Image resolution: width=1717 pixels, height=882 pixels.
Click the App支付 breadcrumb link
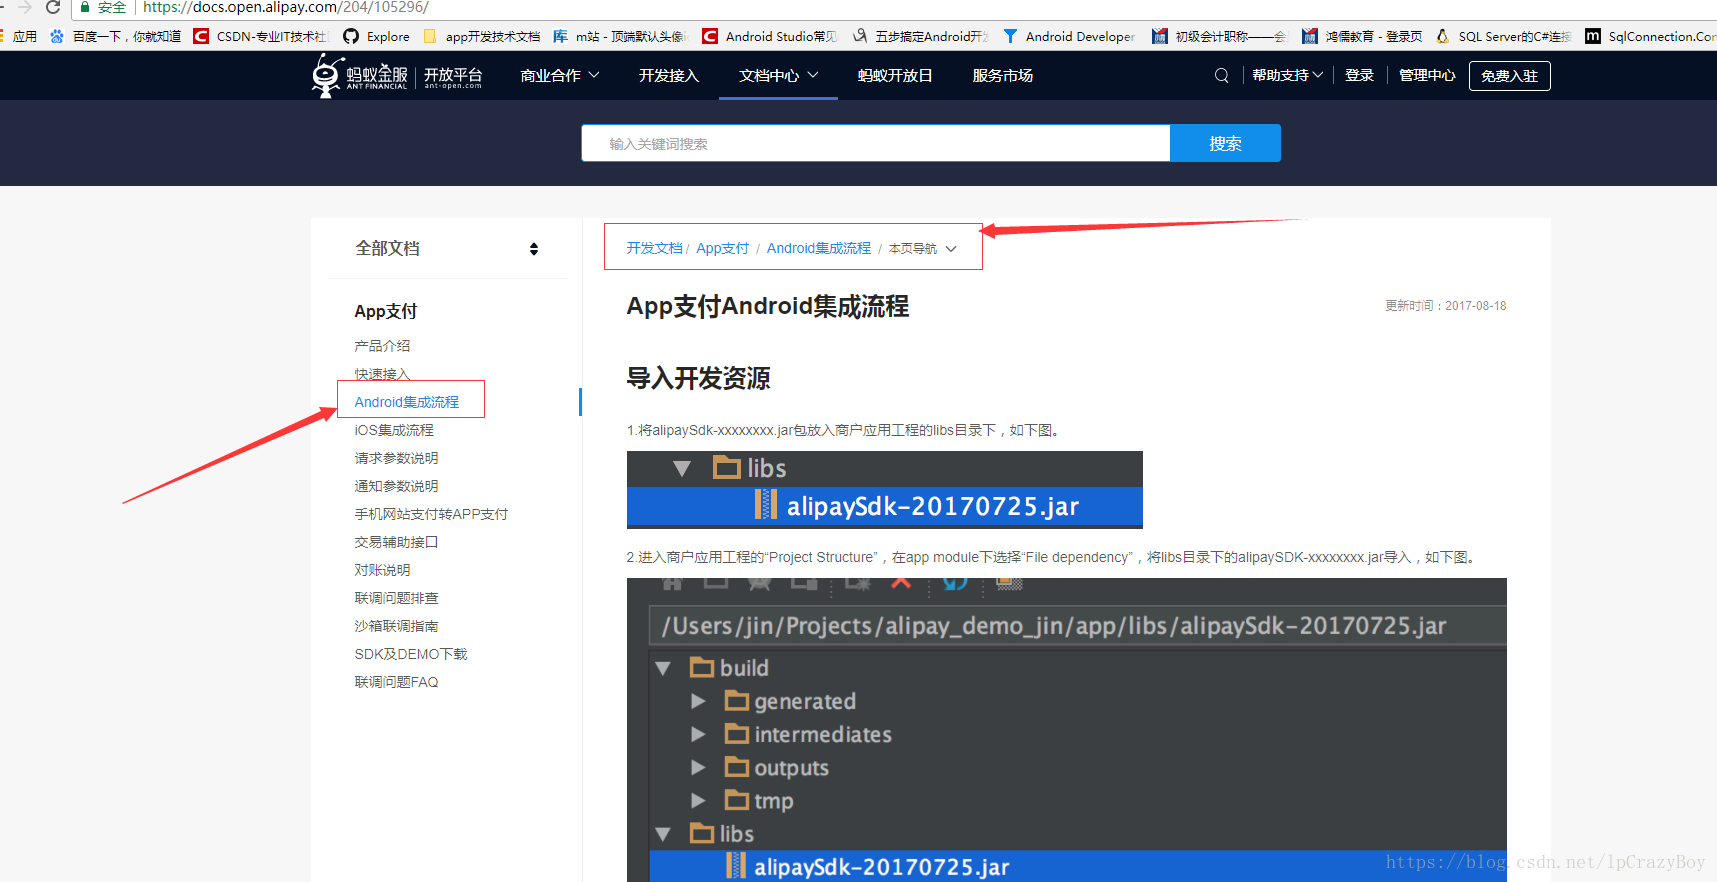click(722, 248)
